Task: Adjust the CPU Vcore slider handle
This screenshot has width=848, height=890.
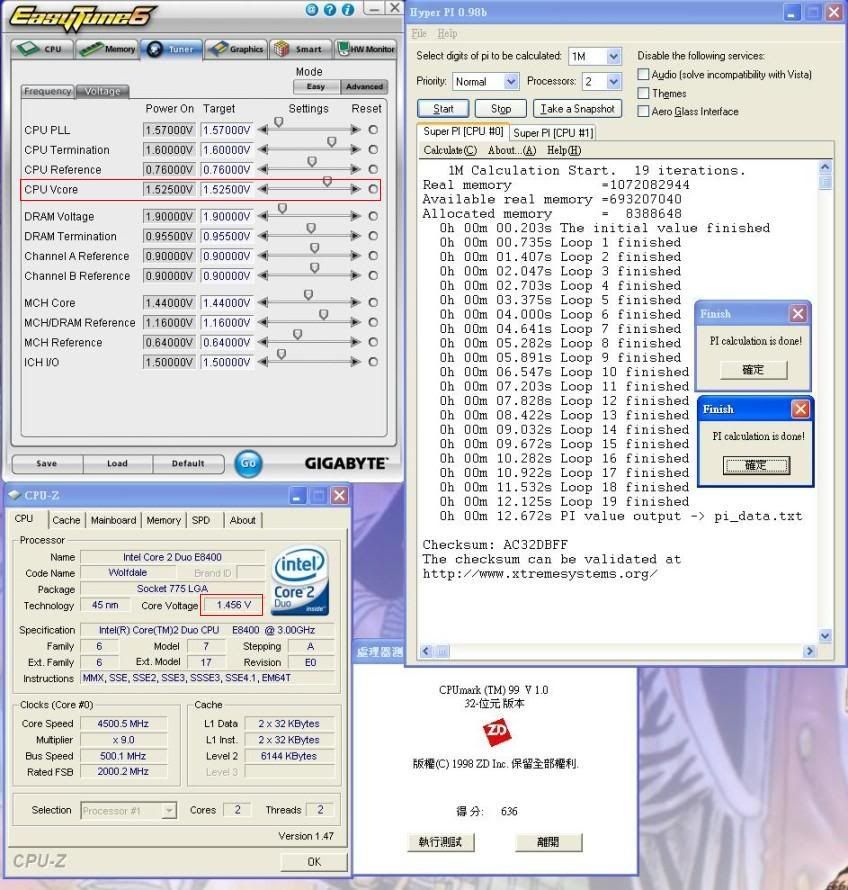Action: click(x=328, y=182)
